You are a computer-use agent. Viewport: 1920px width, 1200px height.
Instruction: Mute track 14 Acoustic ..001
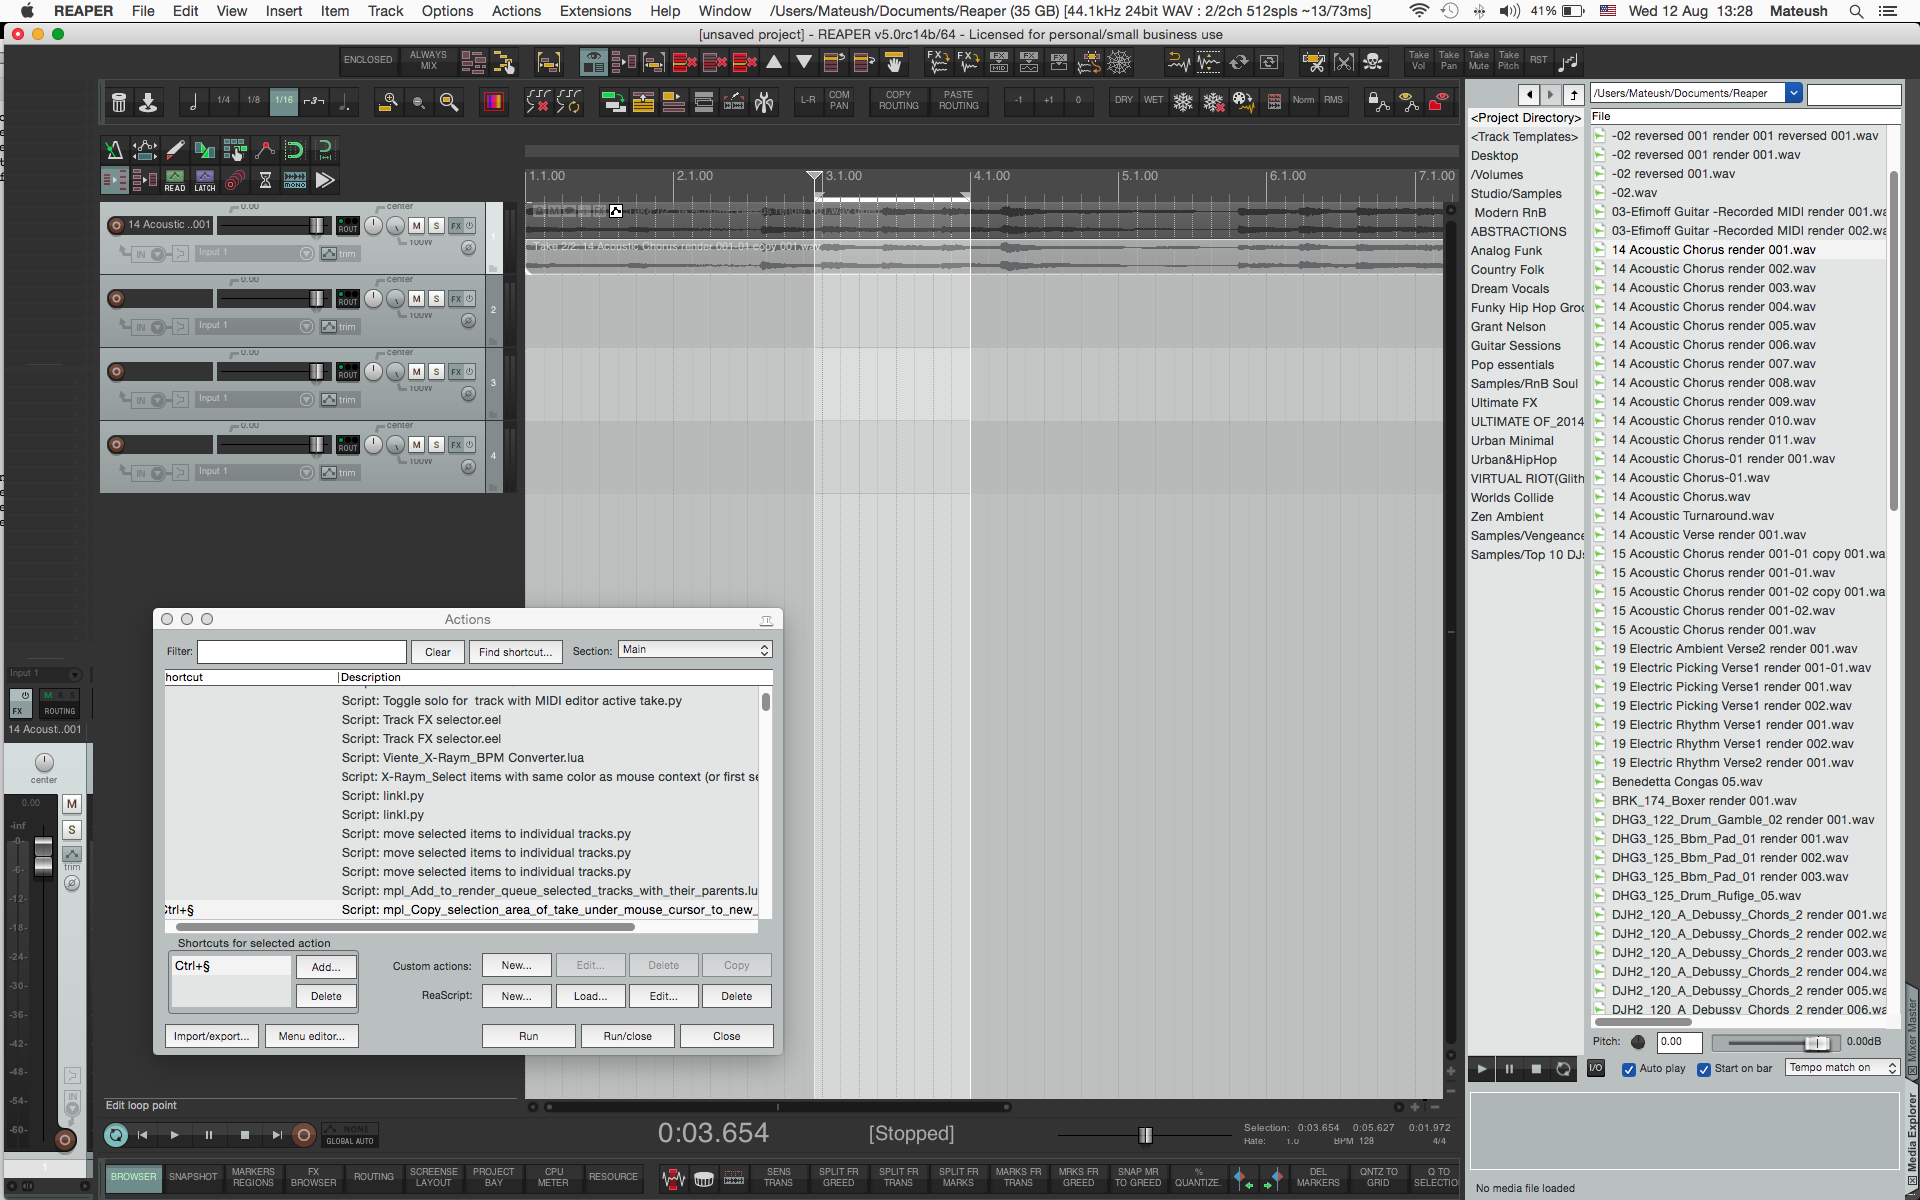(x=416, y=226)
